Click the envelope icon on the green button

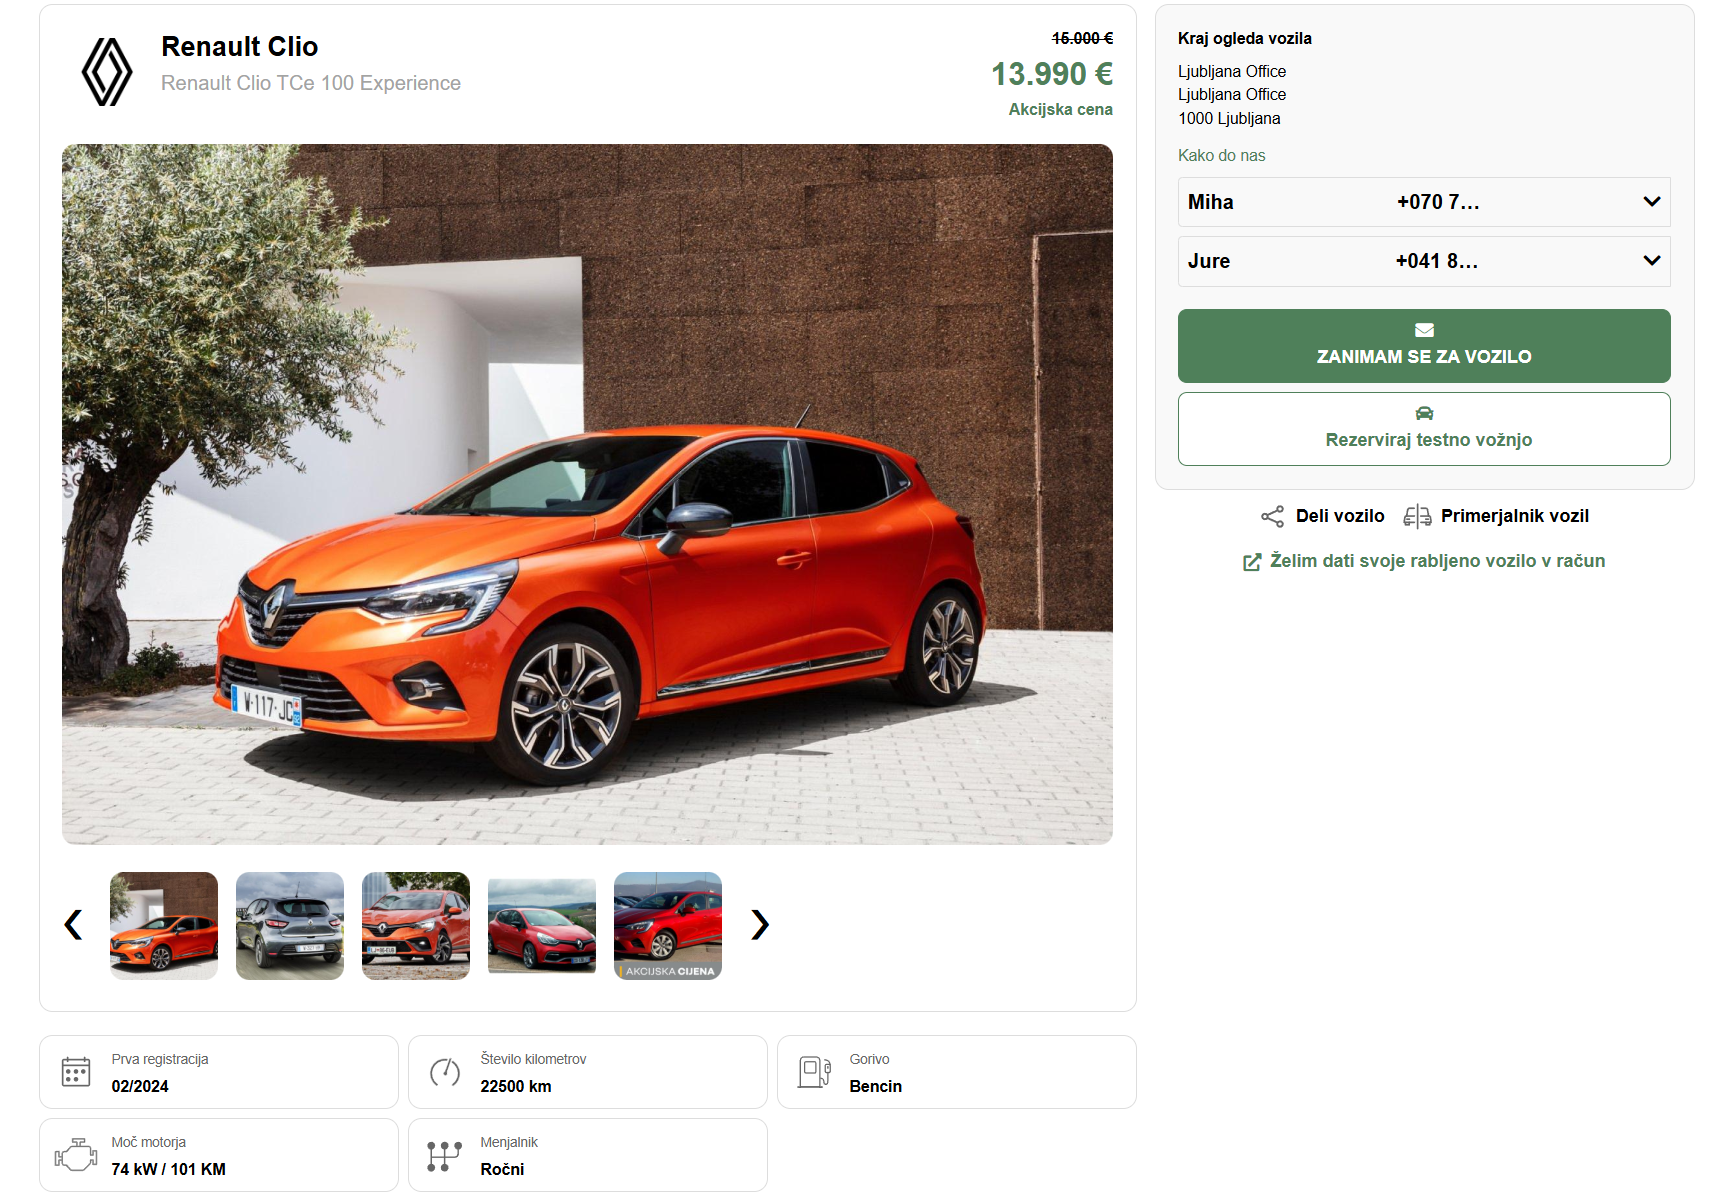[1424, 330]
